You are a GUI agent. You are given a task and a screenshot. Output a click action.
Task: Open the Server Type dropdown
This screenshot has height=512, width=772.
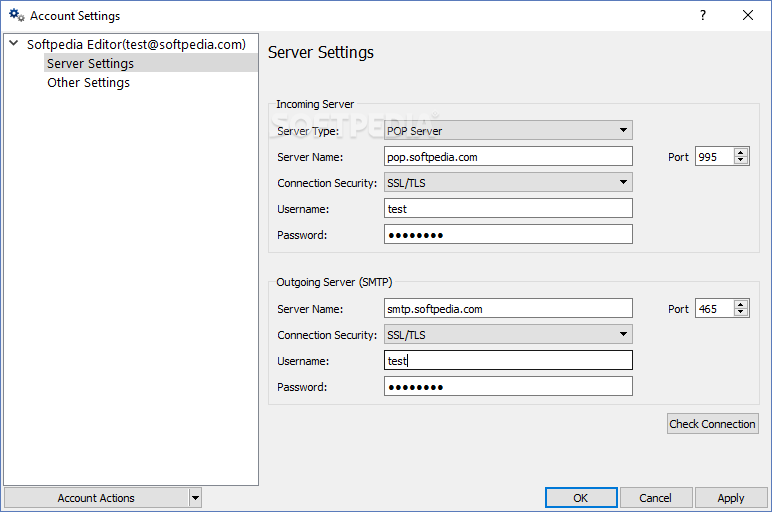click(x=508, y=130)
